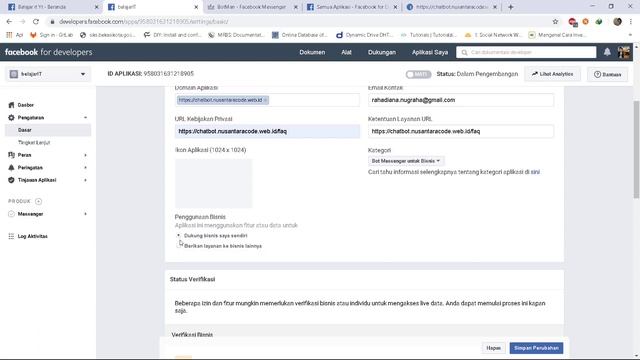Reload the page with refresh icon

(x=36, y=22)
